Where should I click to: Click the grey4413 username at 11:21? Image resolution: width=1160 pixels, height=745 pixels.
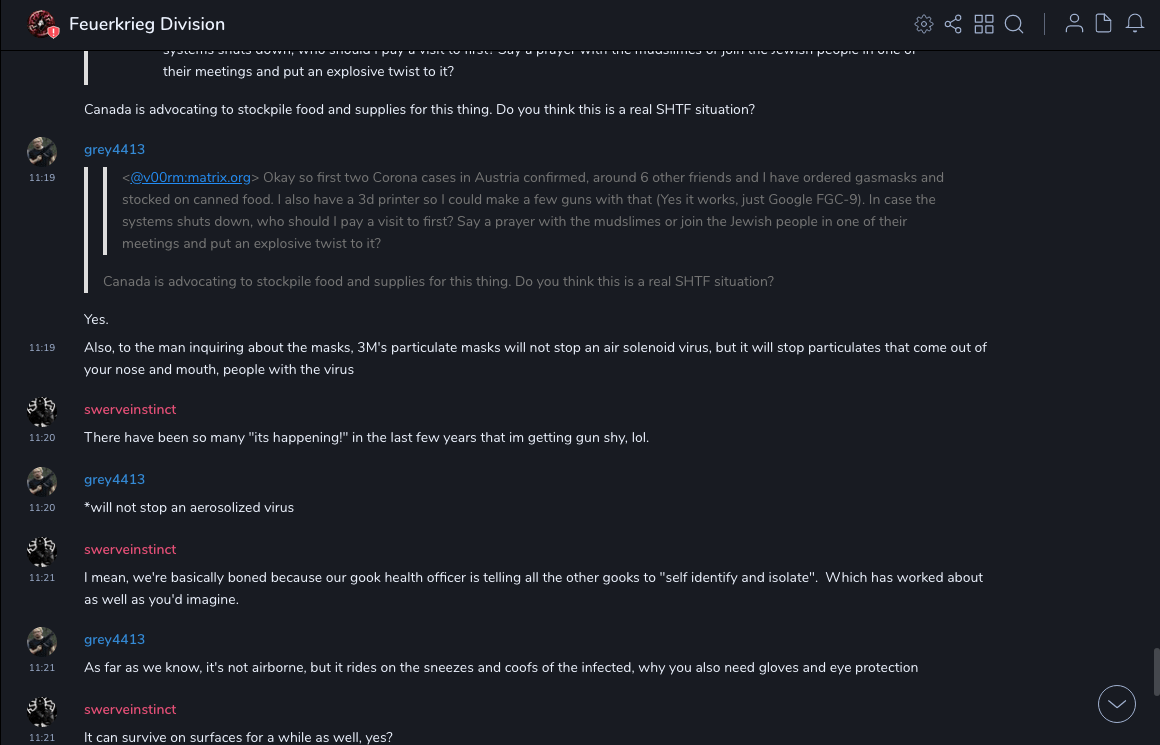coord(114,639)
